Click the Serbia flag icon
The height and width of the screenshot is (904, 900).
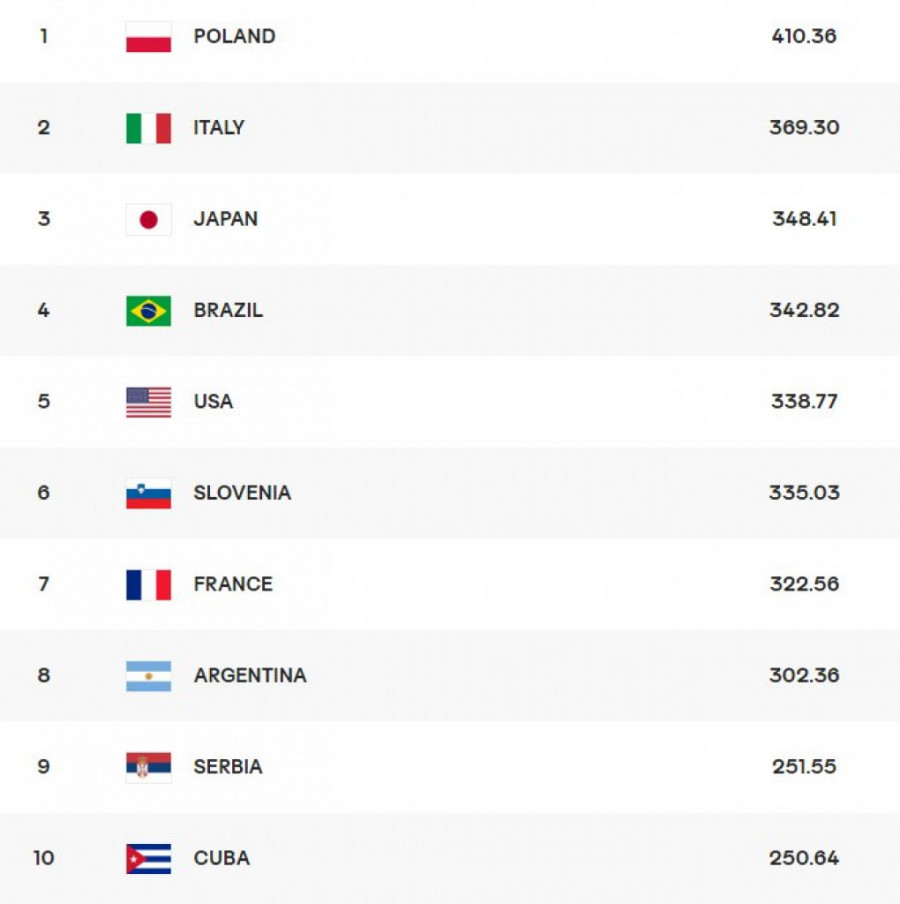tap(148, 767)
